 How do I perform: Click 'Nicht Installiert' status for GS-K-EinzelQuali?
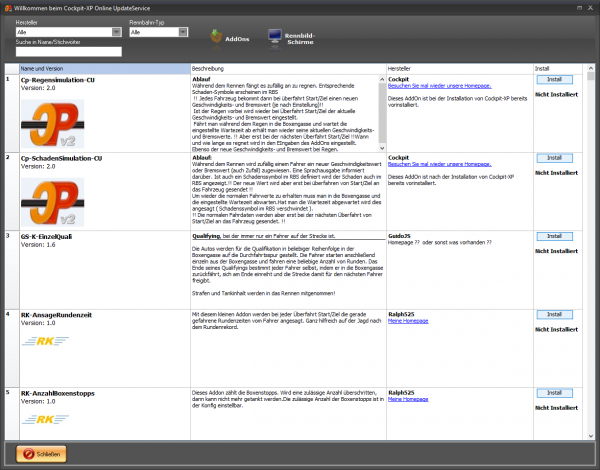(x=556, y=251)
